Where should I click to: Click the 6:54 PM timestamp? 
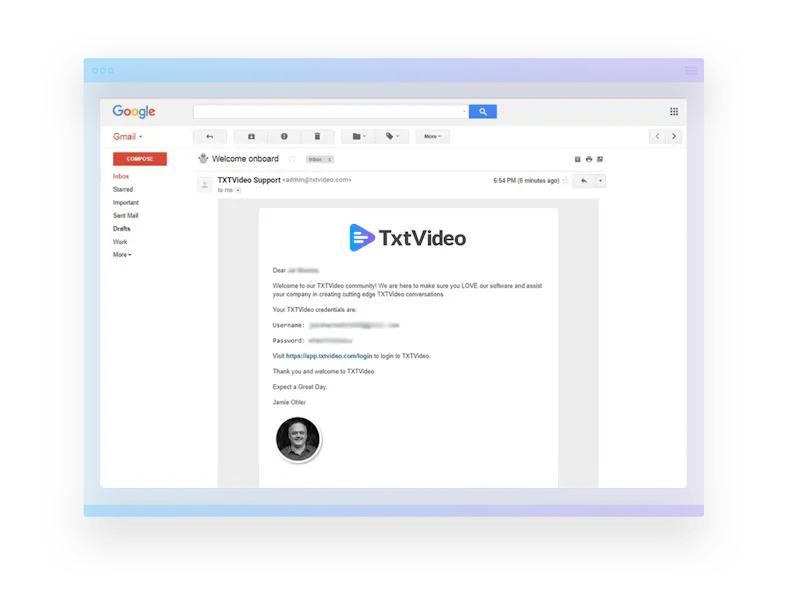526,180
